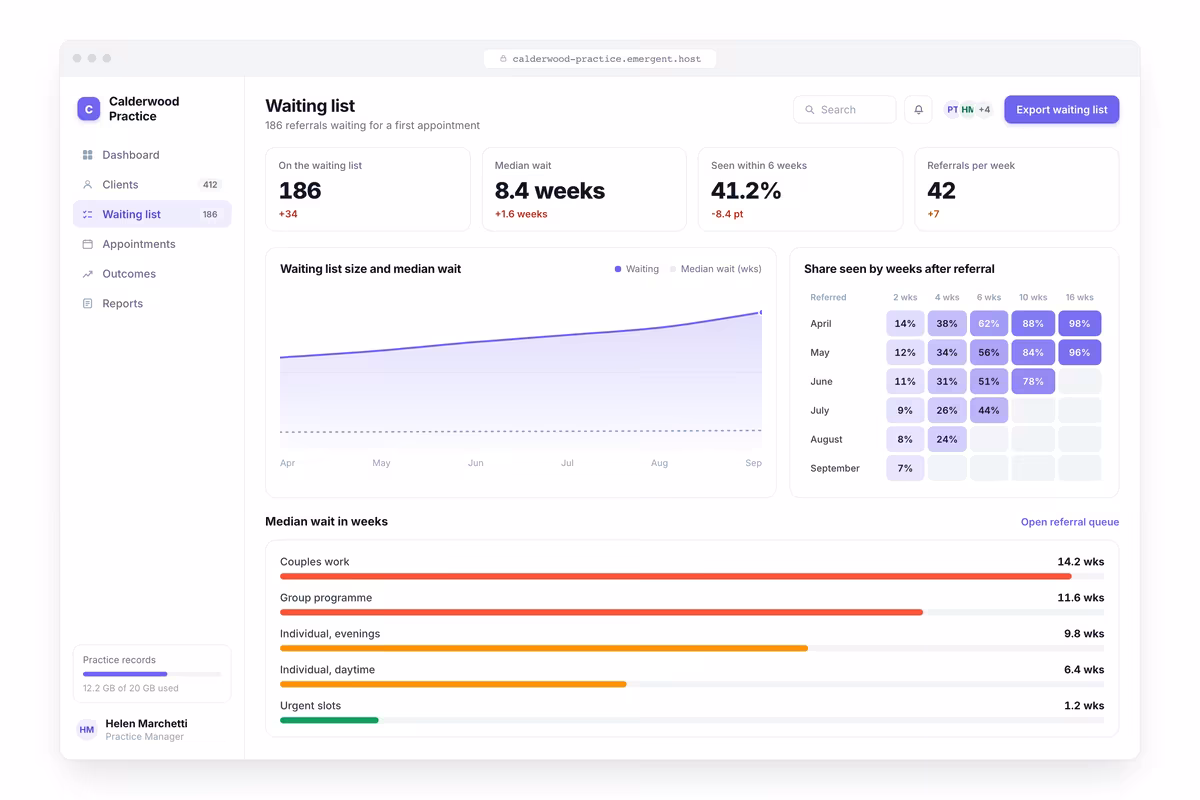Click the On the waiting list card

(368, 189)
